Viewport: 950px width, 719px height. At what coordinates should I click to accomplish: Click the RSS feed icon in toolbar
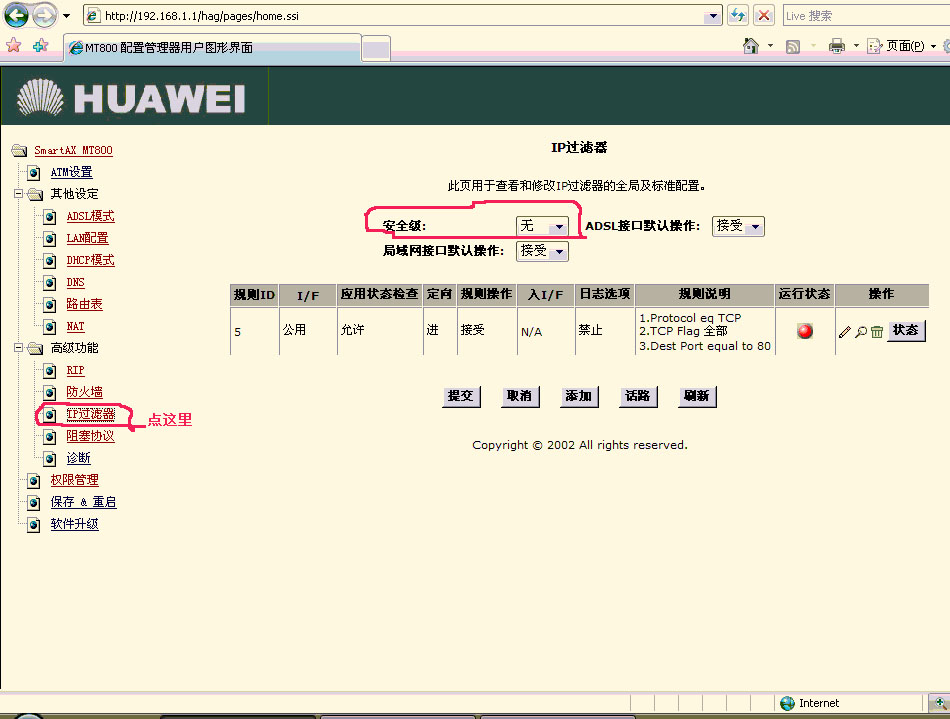tap(793, 46)
